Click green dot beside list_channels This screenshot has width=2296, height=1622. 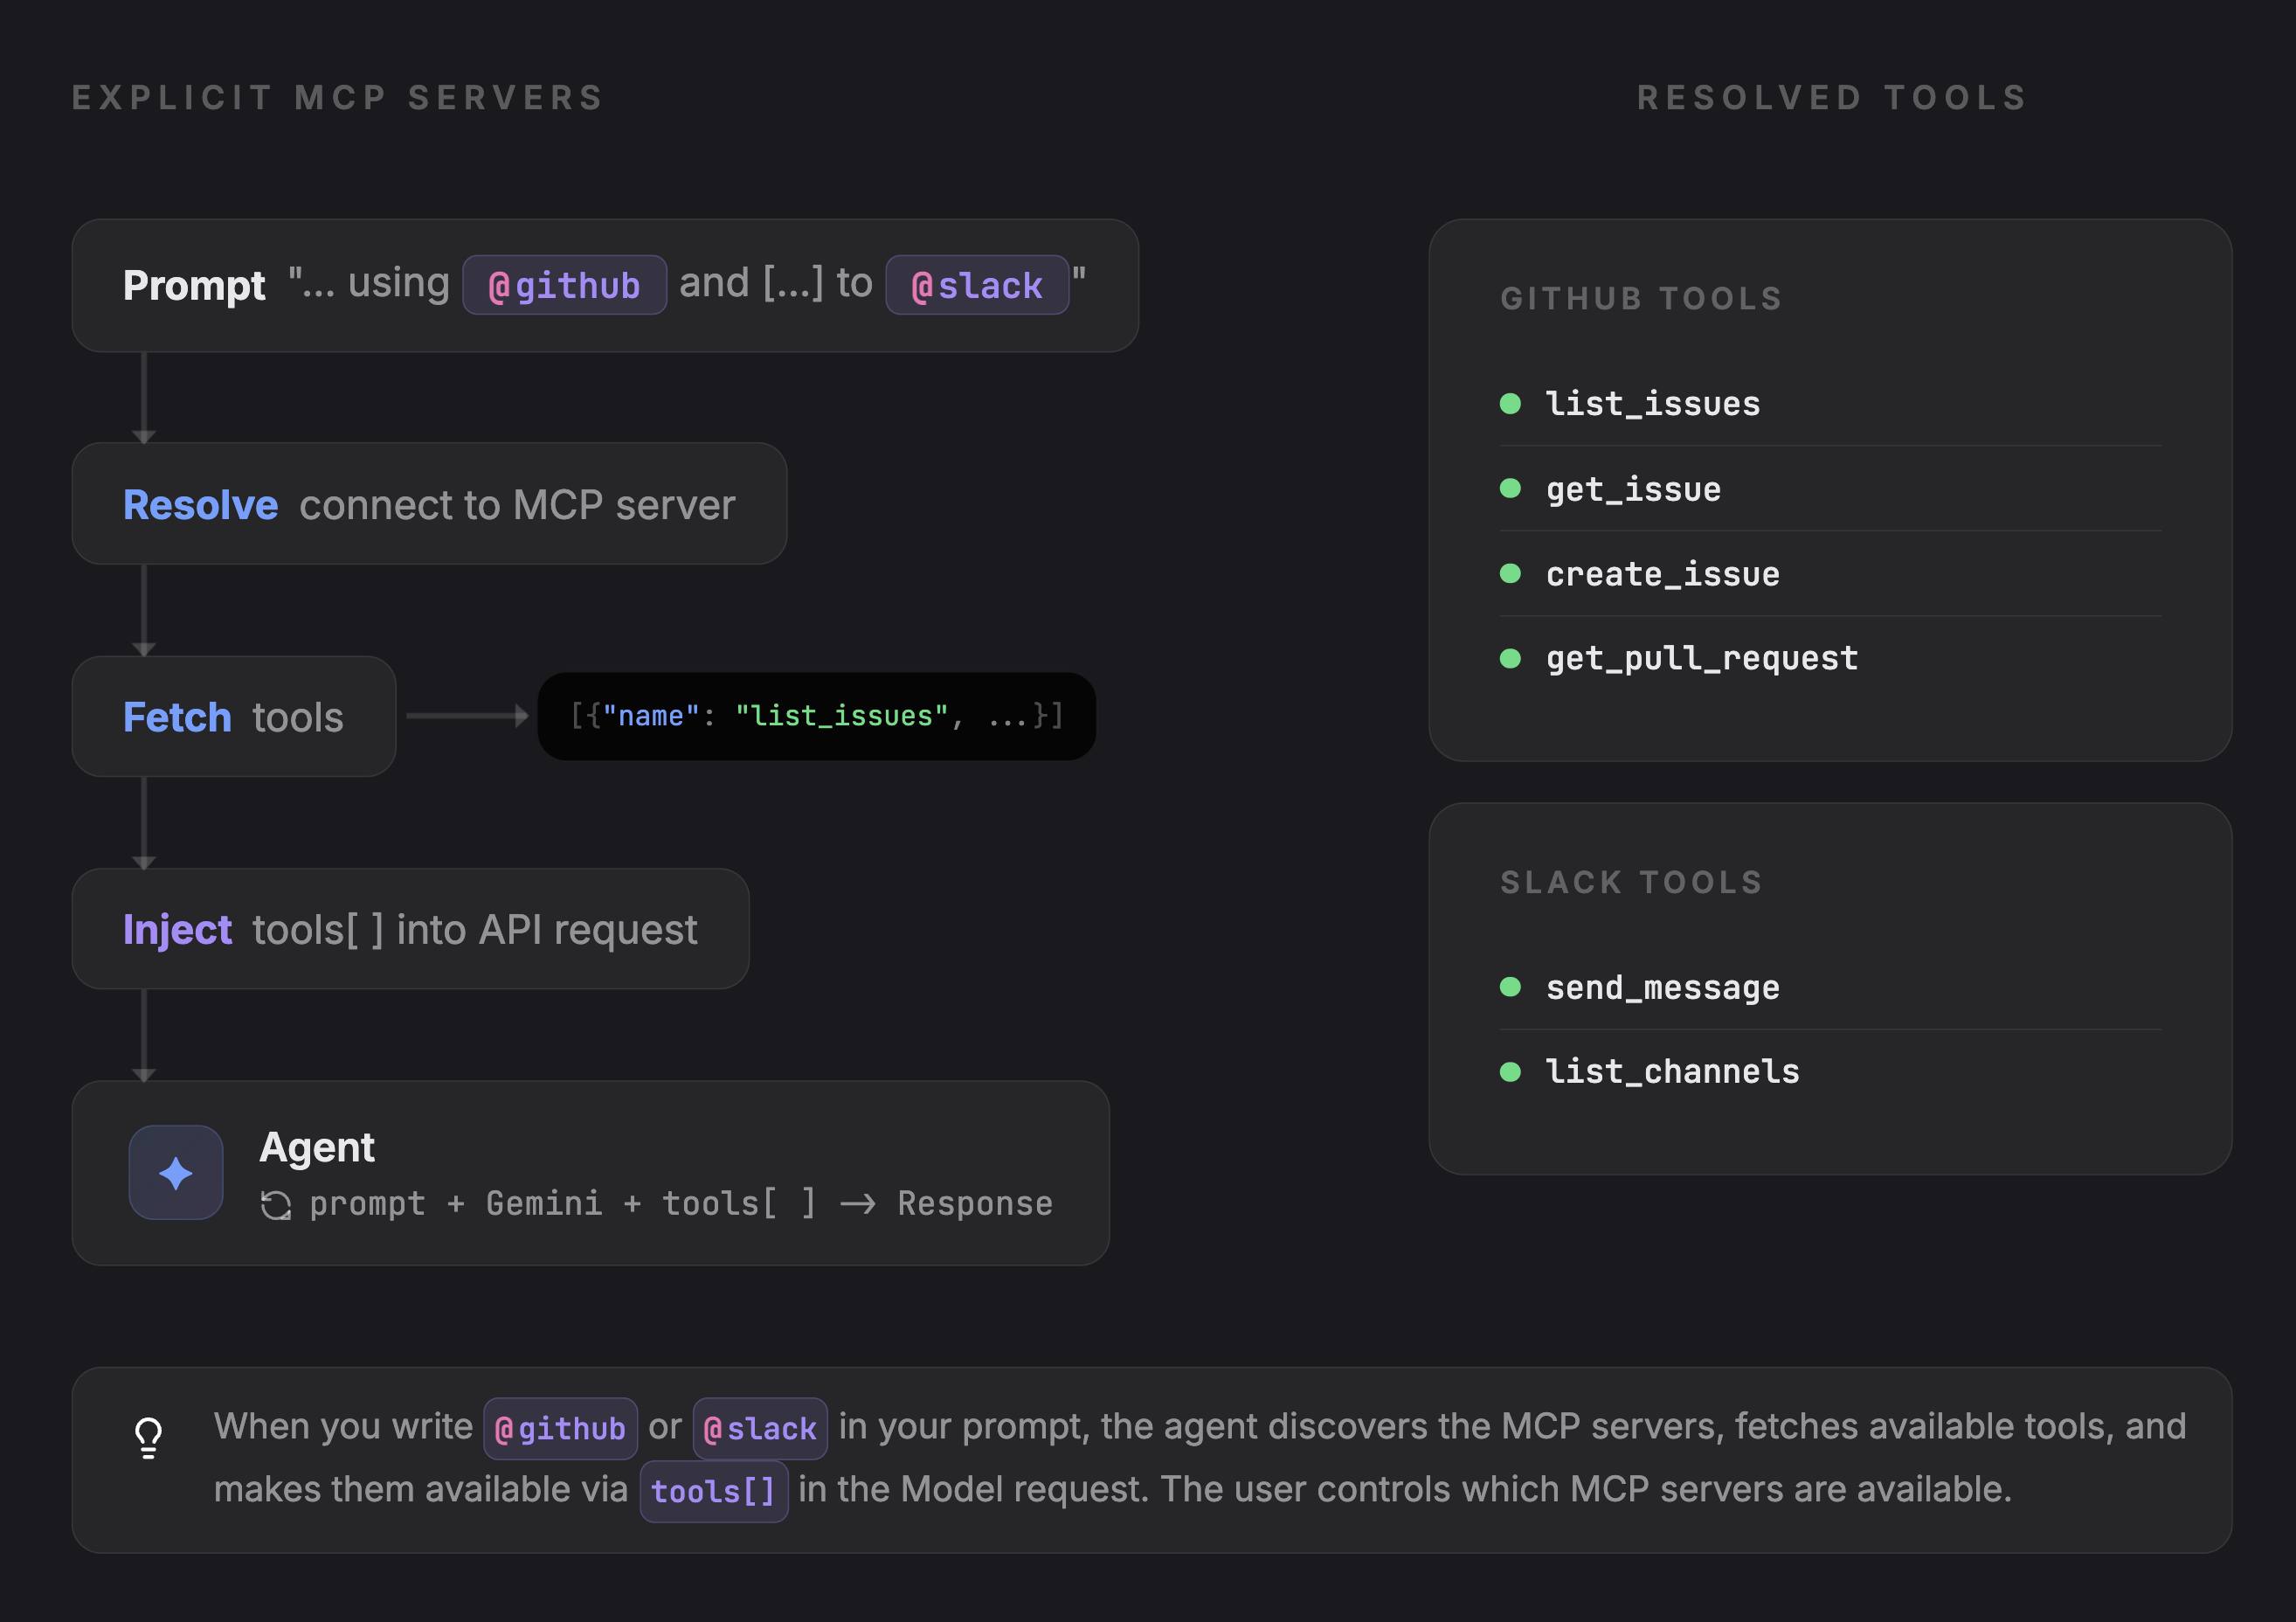coord(1510,1071)
